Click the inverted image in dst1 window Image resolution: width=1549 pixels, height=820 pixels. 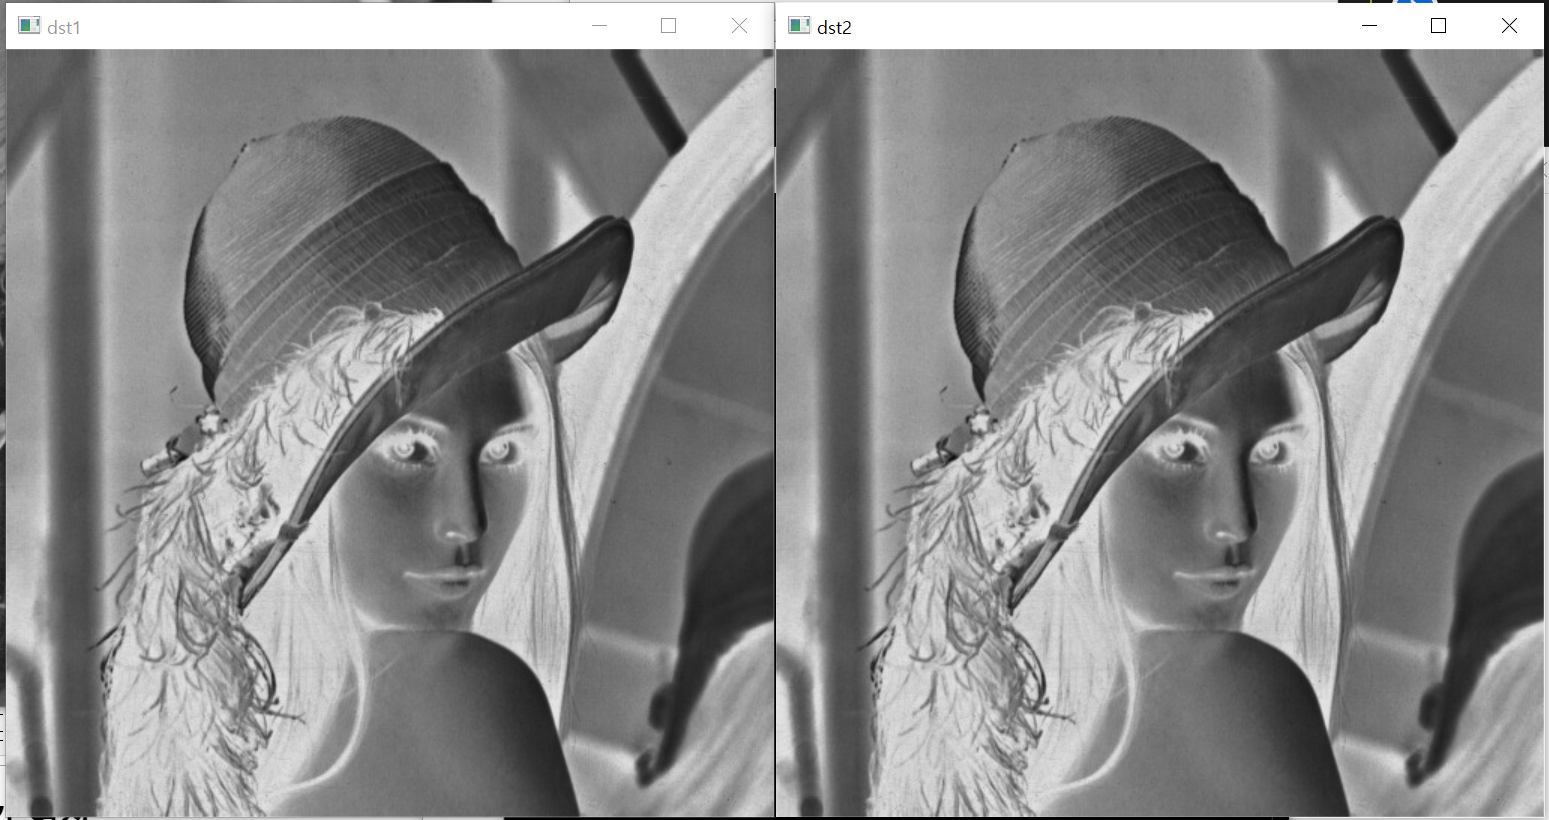390,432
